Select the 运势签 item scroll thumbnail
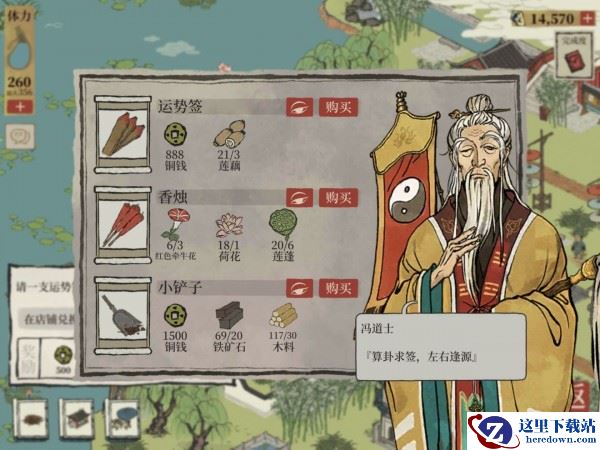 (123, 134)
